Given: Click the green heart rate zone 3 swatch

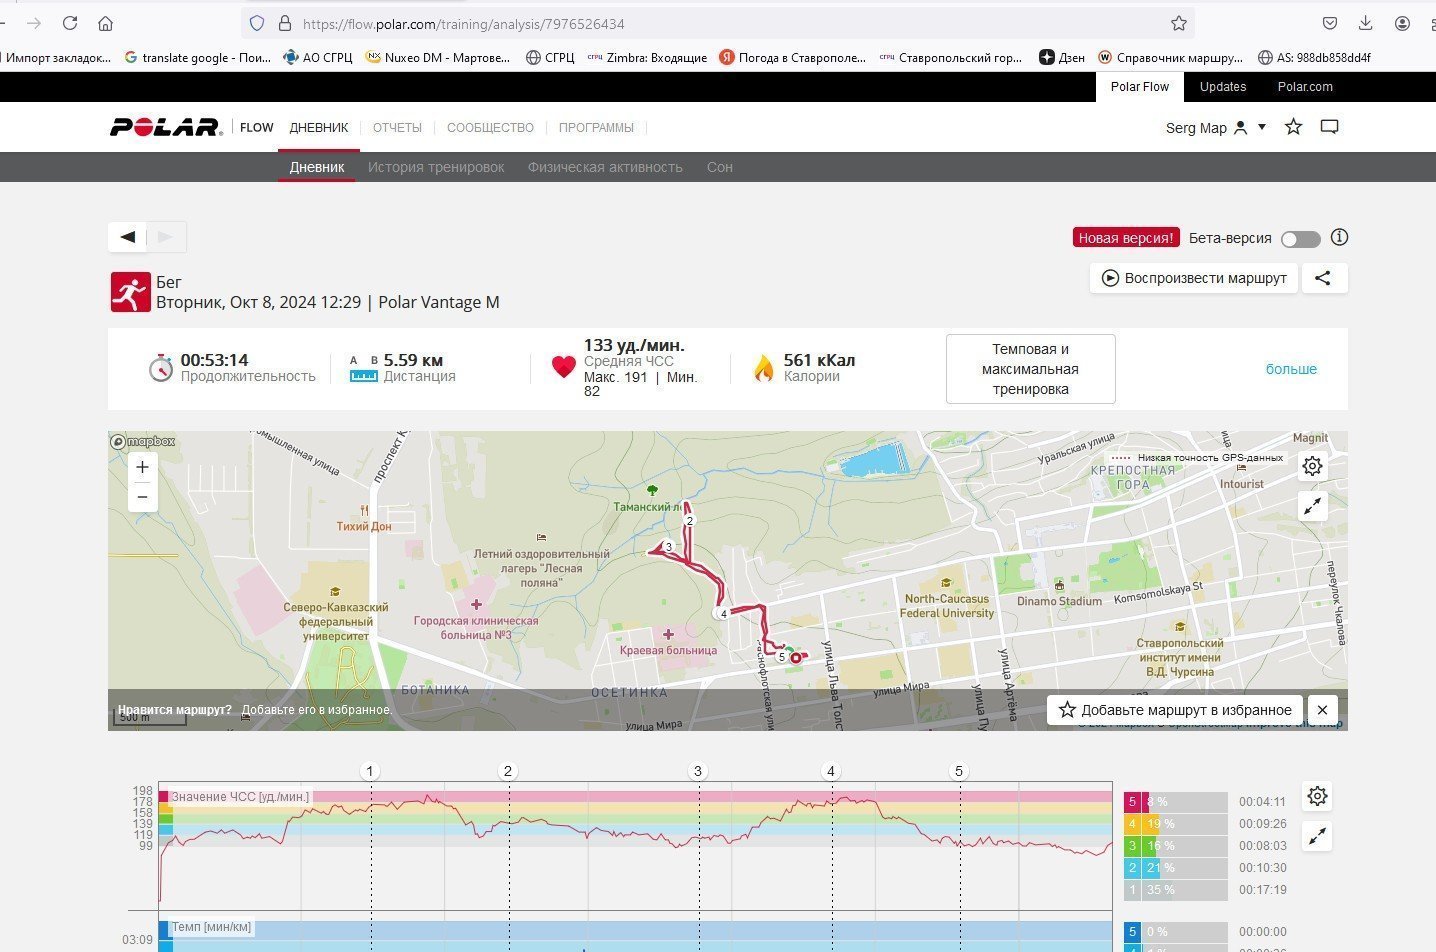Looking at the screenshot, I should click(x=1132, y=846).
